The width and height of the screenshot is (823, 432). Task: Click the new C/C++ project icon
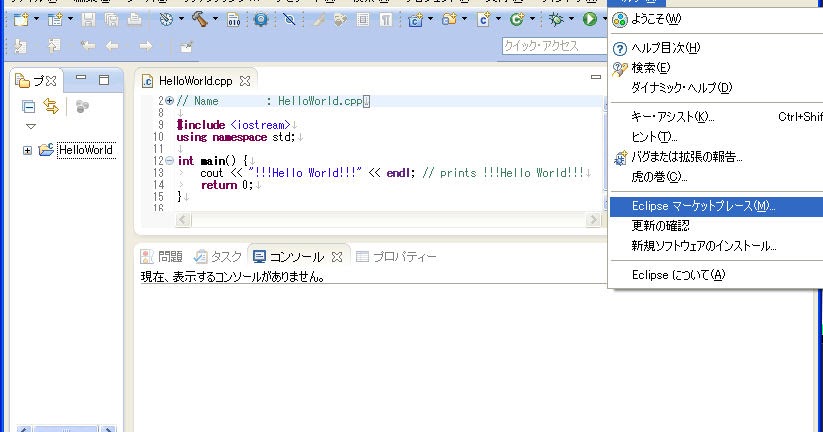pyautogui.click(x=415, y=20)
